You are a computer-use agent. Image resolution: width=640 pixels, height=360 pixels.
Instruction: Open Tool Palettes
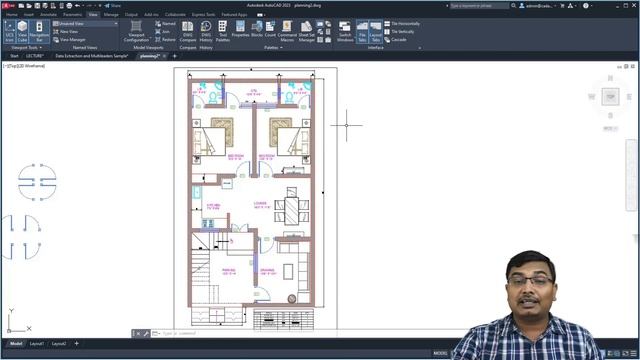click(x=222, y=31)
